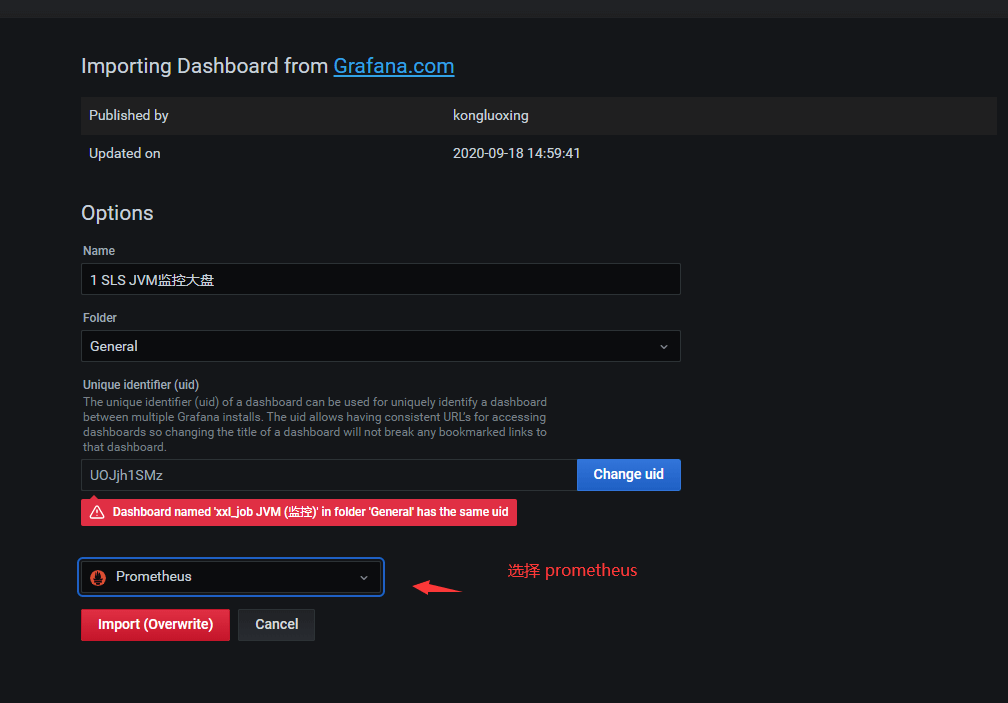
Task: Click the warning triangle icon in the error banner
Action: (x=97, y=512)
